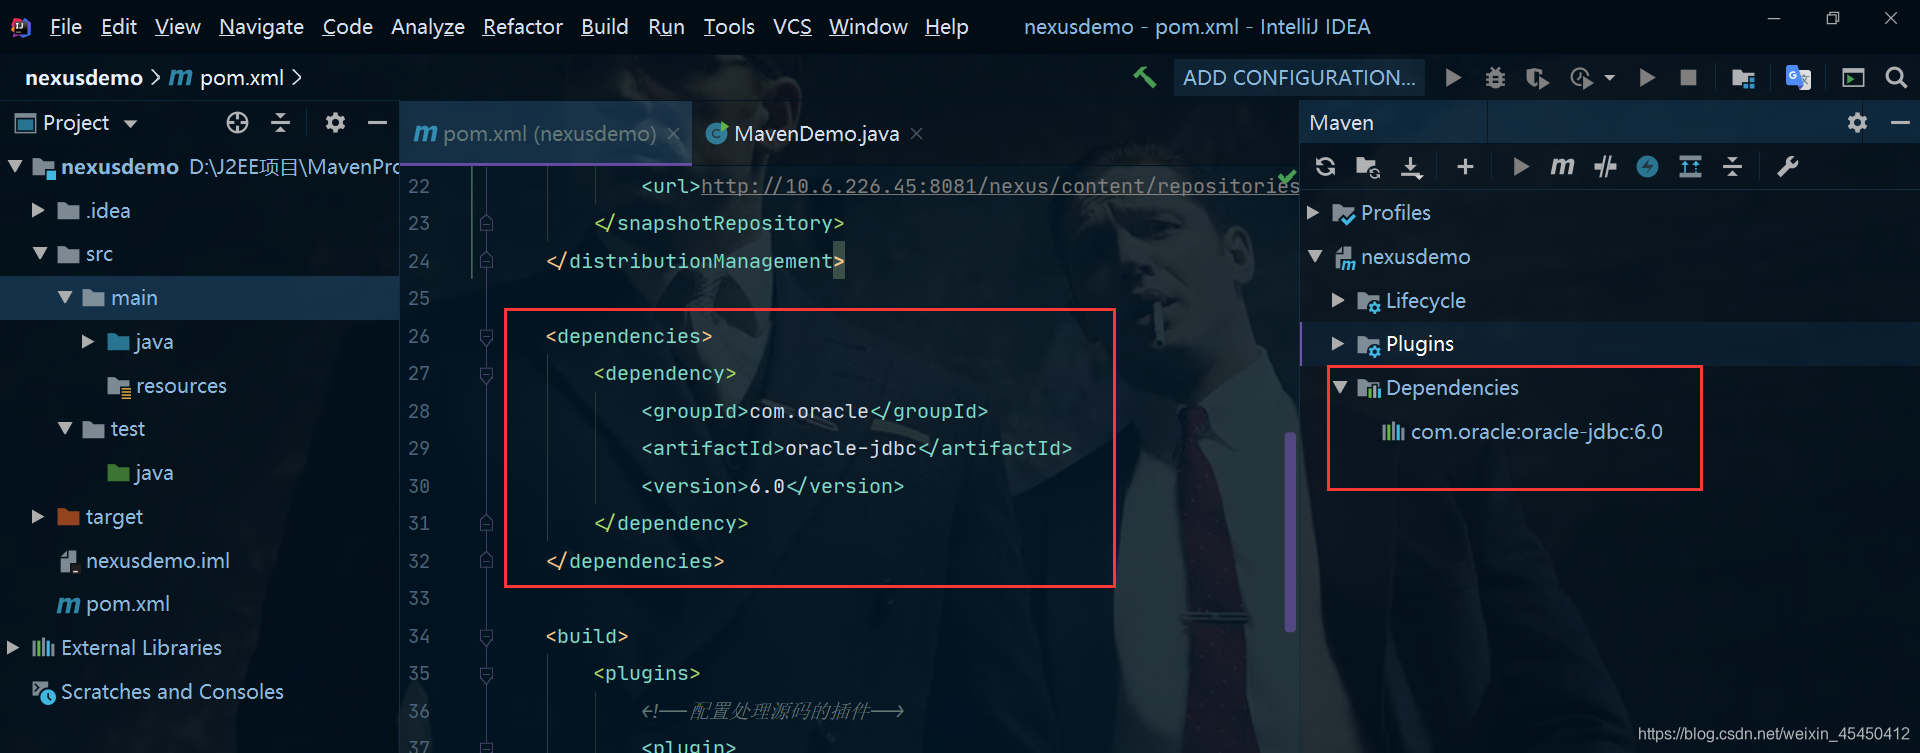Expand the java folder under main
This screenshot has width=1920, height=753.
tap(88, 341)
